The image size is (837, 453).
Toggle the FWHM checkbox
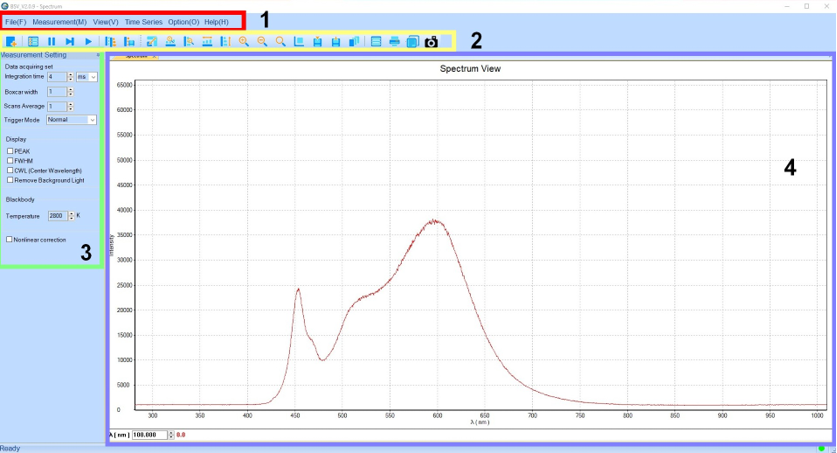pos(10,161)
